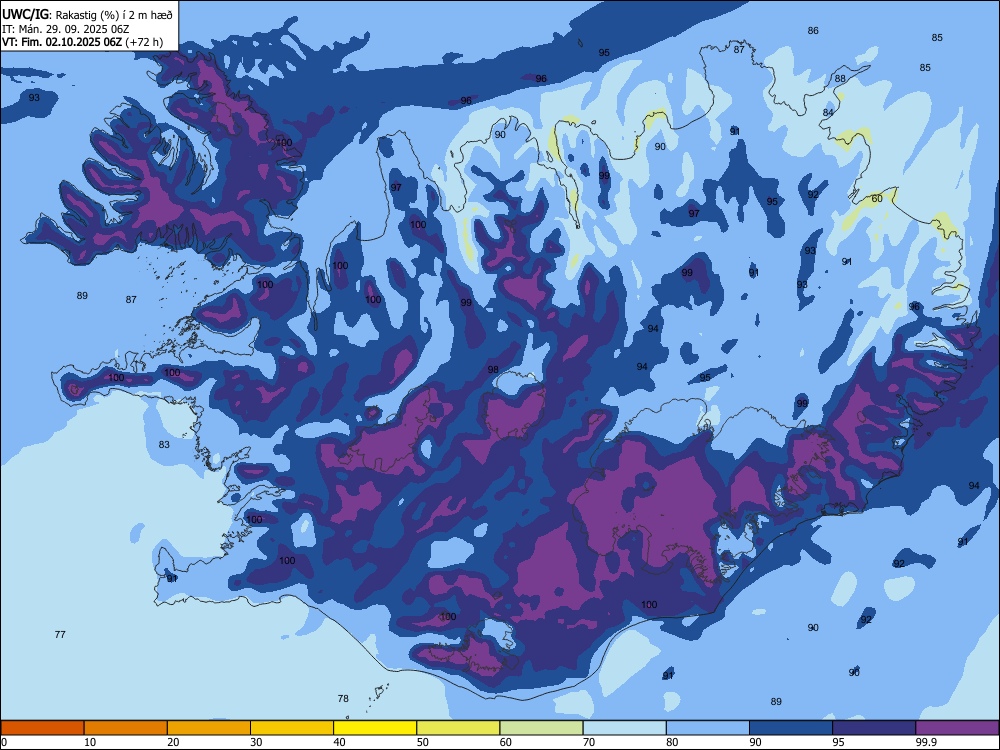Click the '40' legend tick label

point(339,742)
